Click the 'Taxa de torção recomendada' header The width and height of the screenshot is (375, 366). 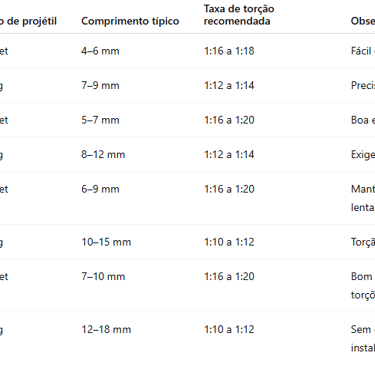pos(239,15)
